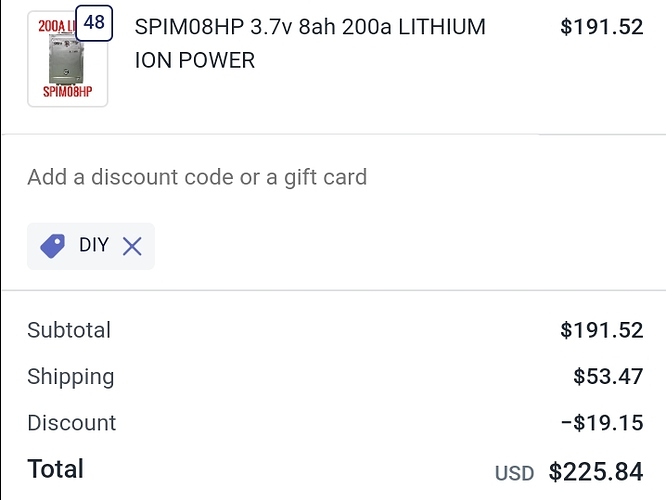
Task: Select the −$19.15 discount amount
Action: pyautogui.click(x=602, y=423)
